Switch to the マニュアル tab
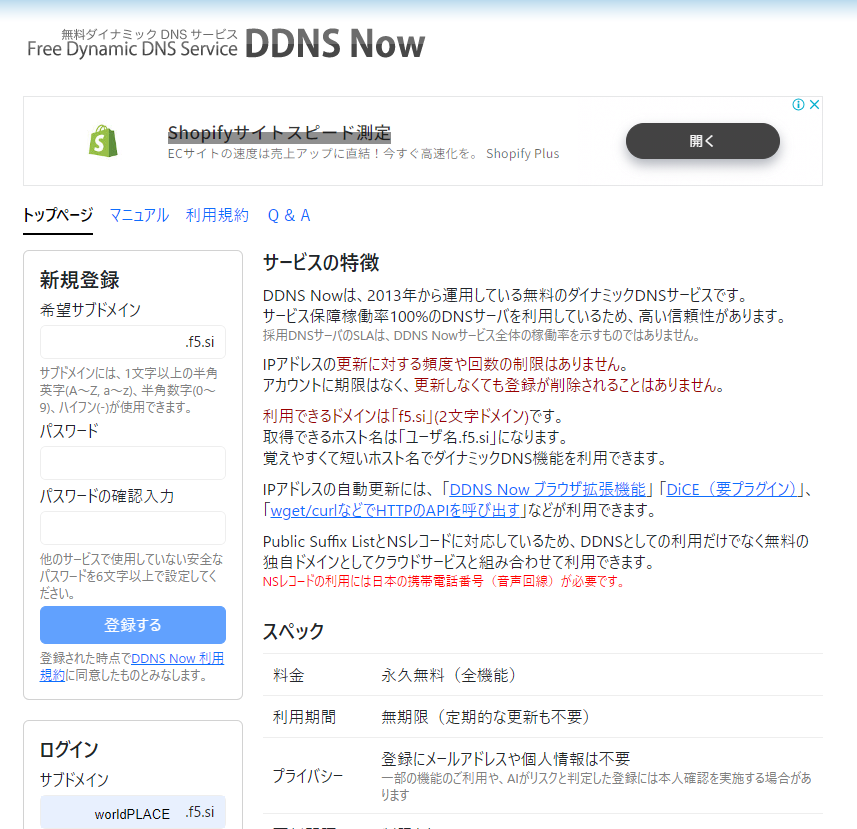Viewport: 857px width, 829px height. 139,215
